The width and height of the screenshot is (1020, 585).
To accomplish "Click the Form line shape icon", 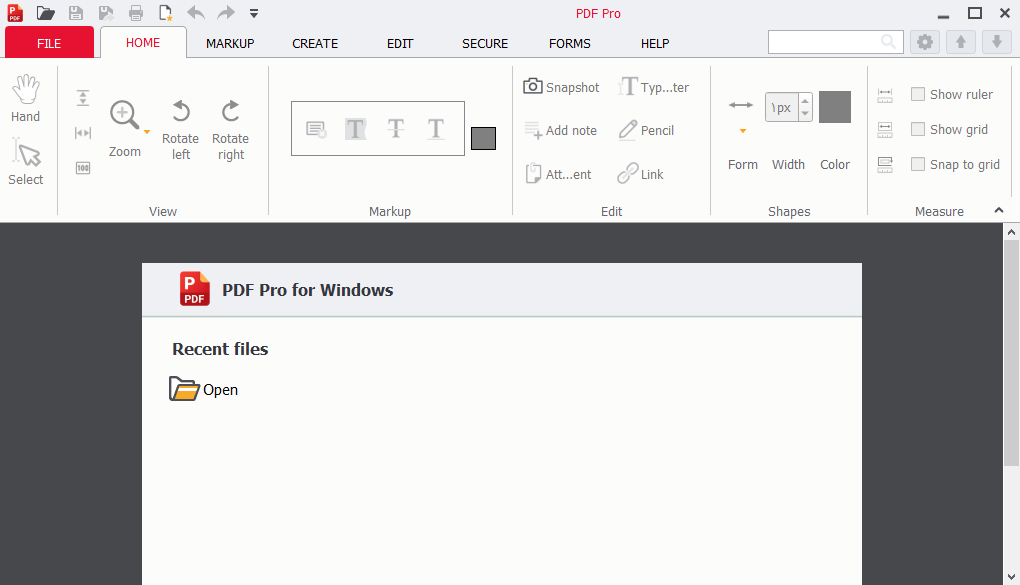I will click(741, 105).
